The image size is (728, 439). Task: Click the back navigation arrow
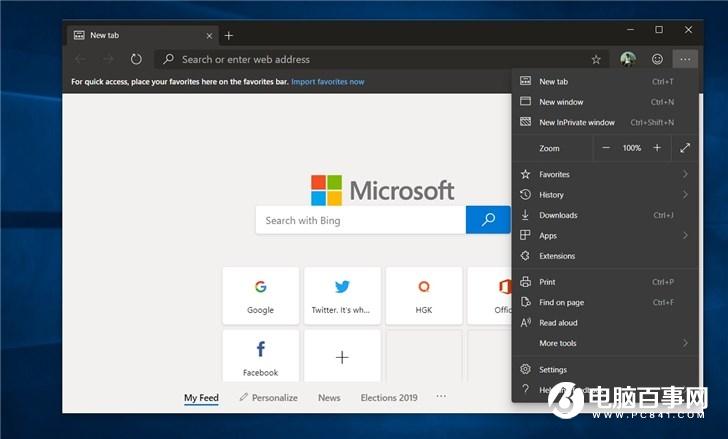(x=80, y=59)
